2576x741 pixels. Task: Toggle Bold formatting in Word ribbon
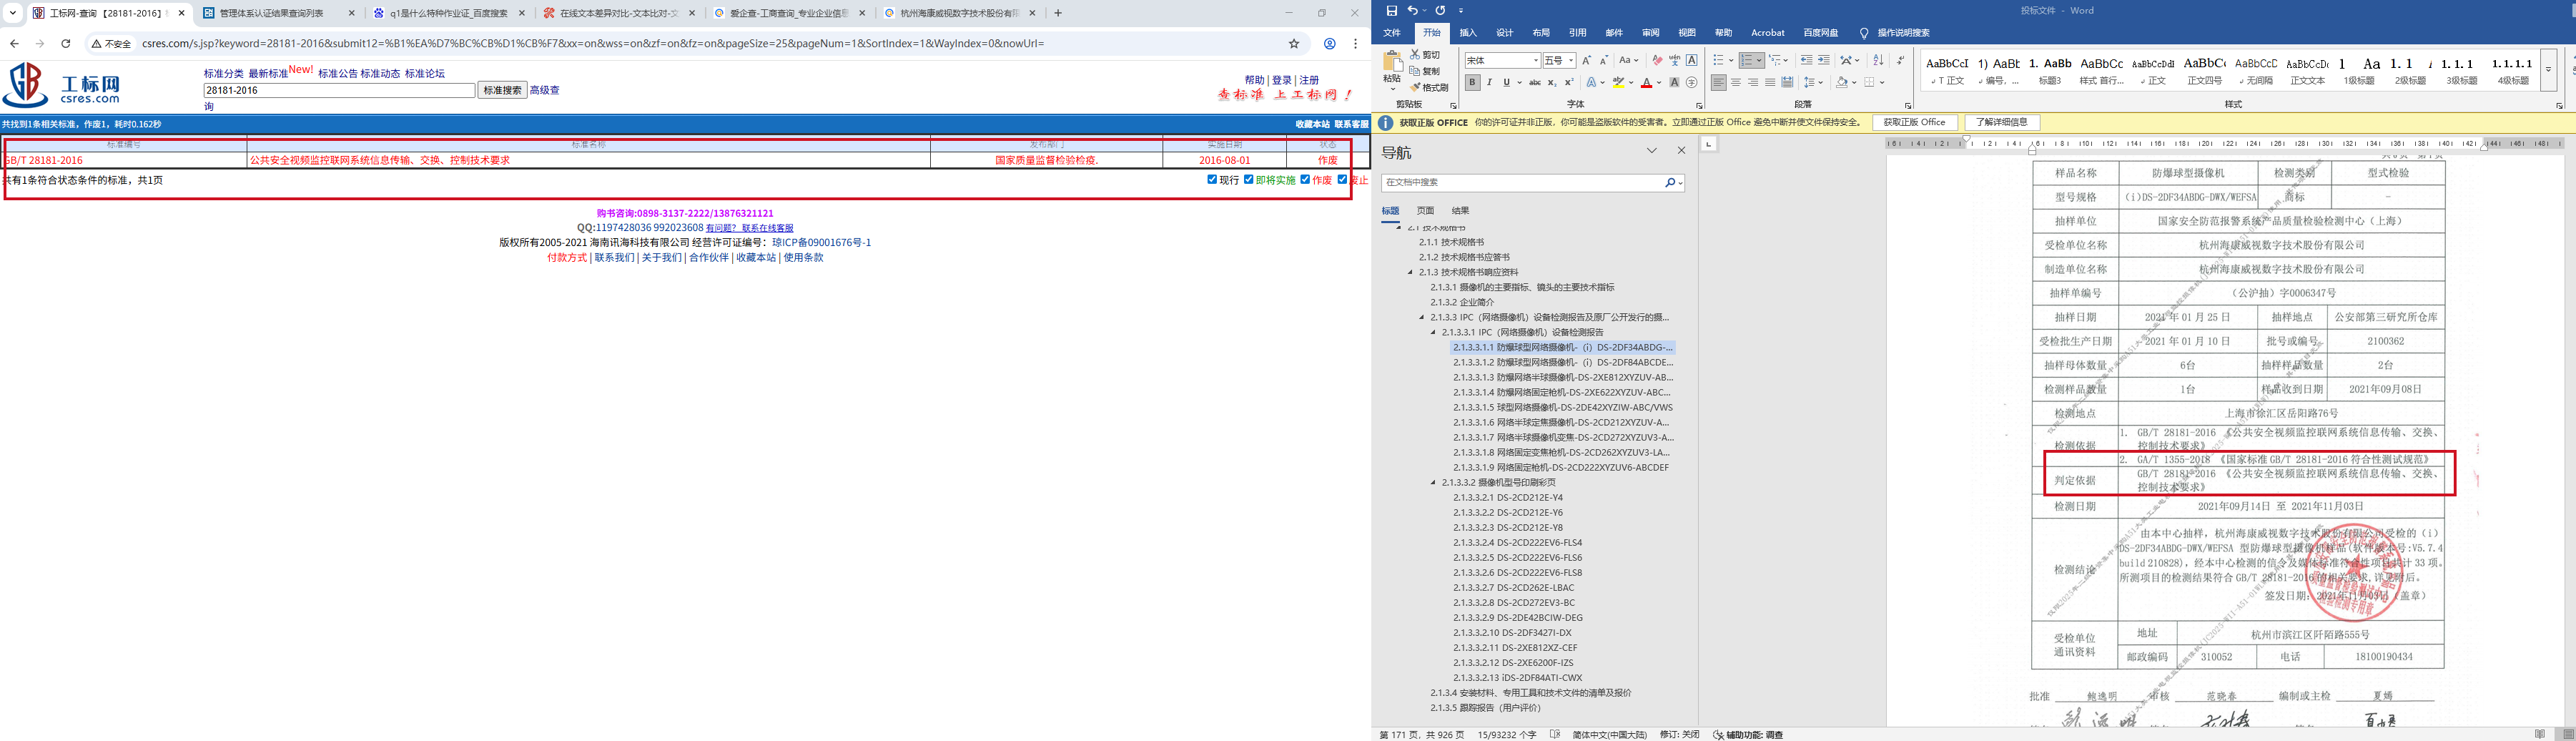tap(1472, 83)
